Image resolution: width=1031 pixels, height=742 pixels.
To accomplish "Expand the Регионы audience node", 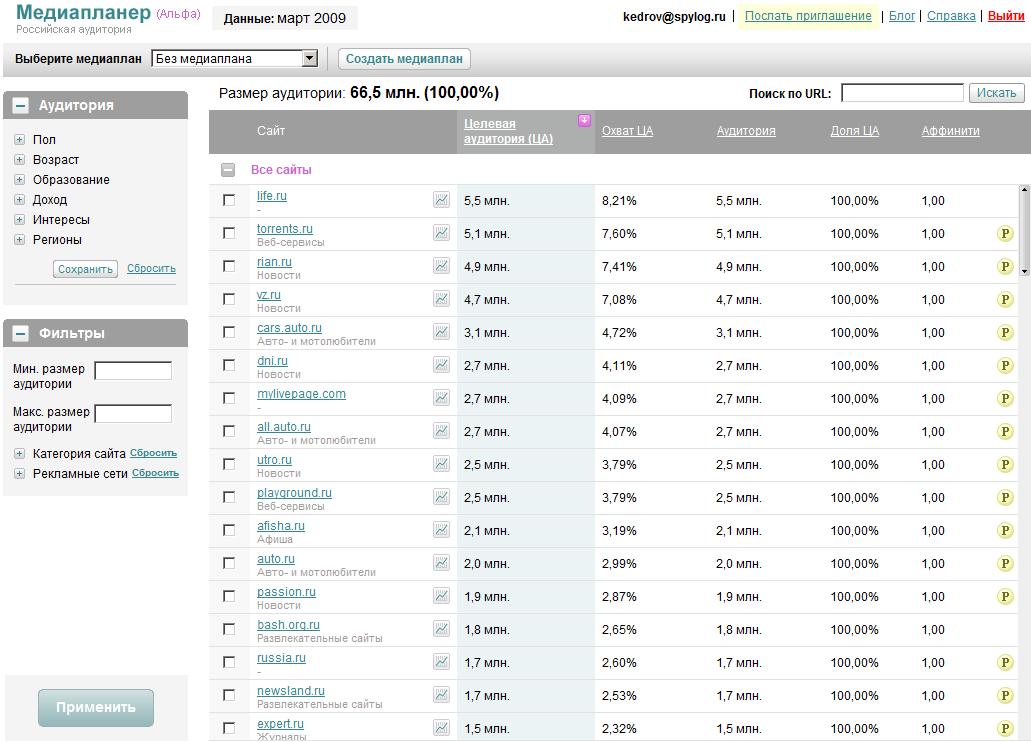I will [19, 239].
